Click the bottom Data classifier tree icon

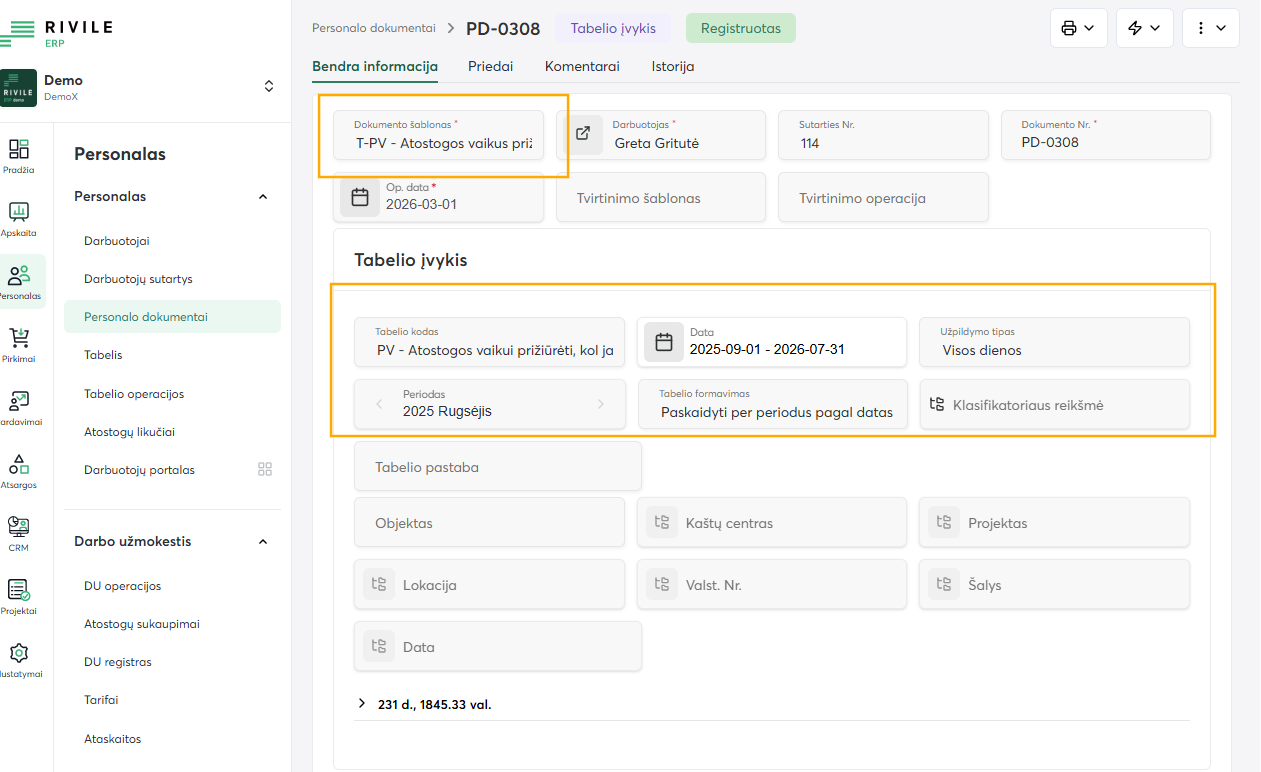point(379,646)
